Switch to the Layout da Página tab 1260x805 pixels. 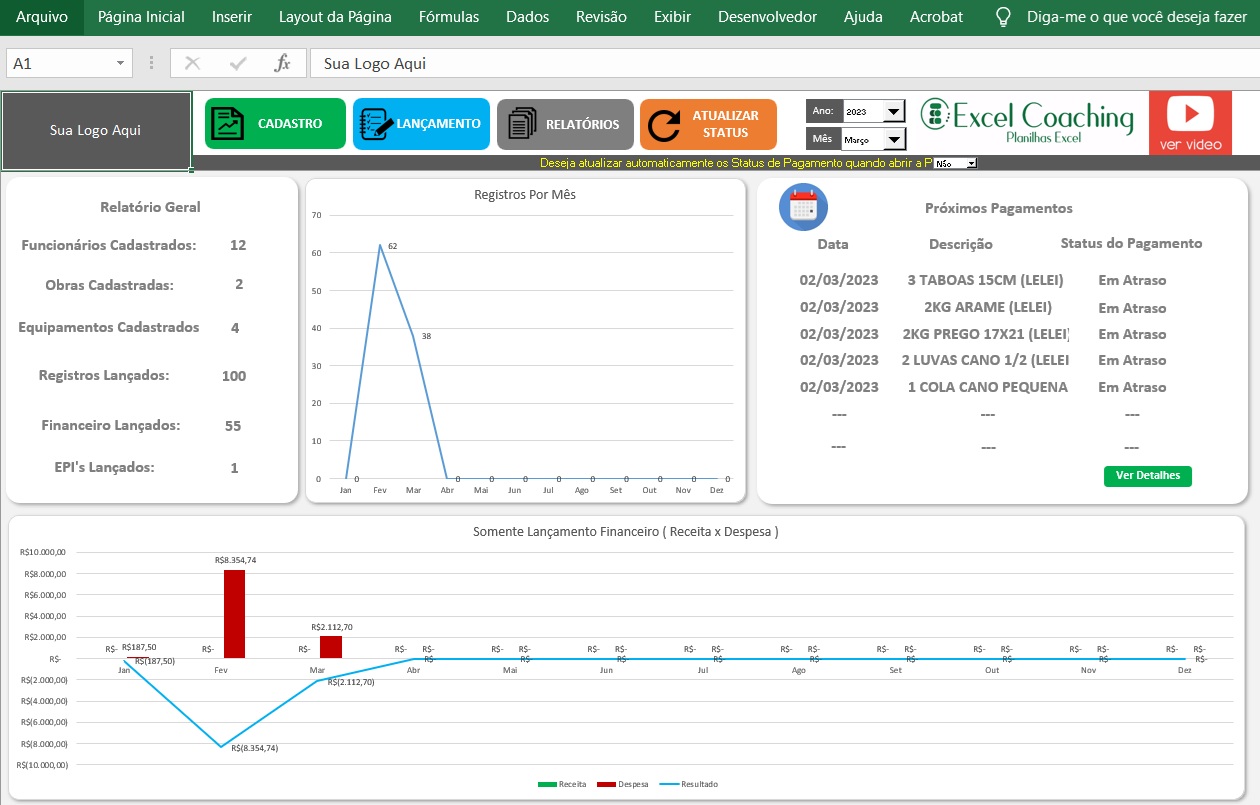(335, 17)
